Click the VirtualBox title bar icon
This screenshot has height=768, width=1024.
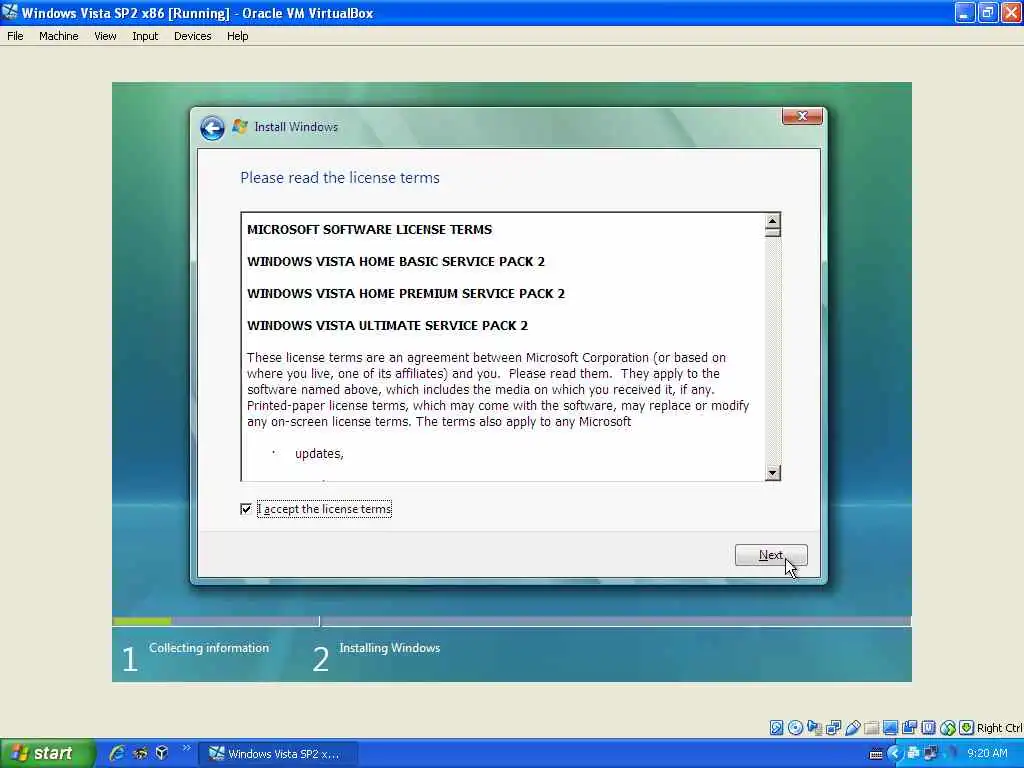10,12
